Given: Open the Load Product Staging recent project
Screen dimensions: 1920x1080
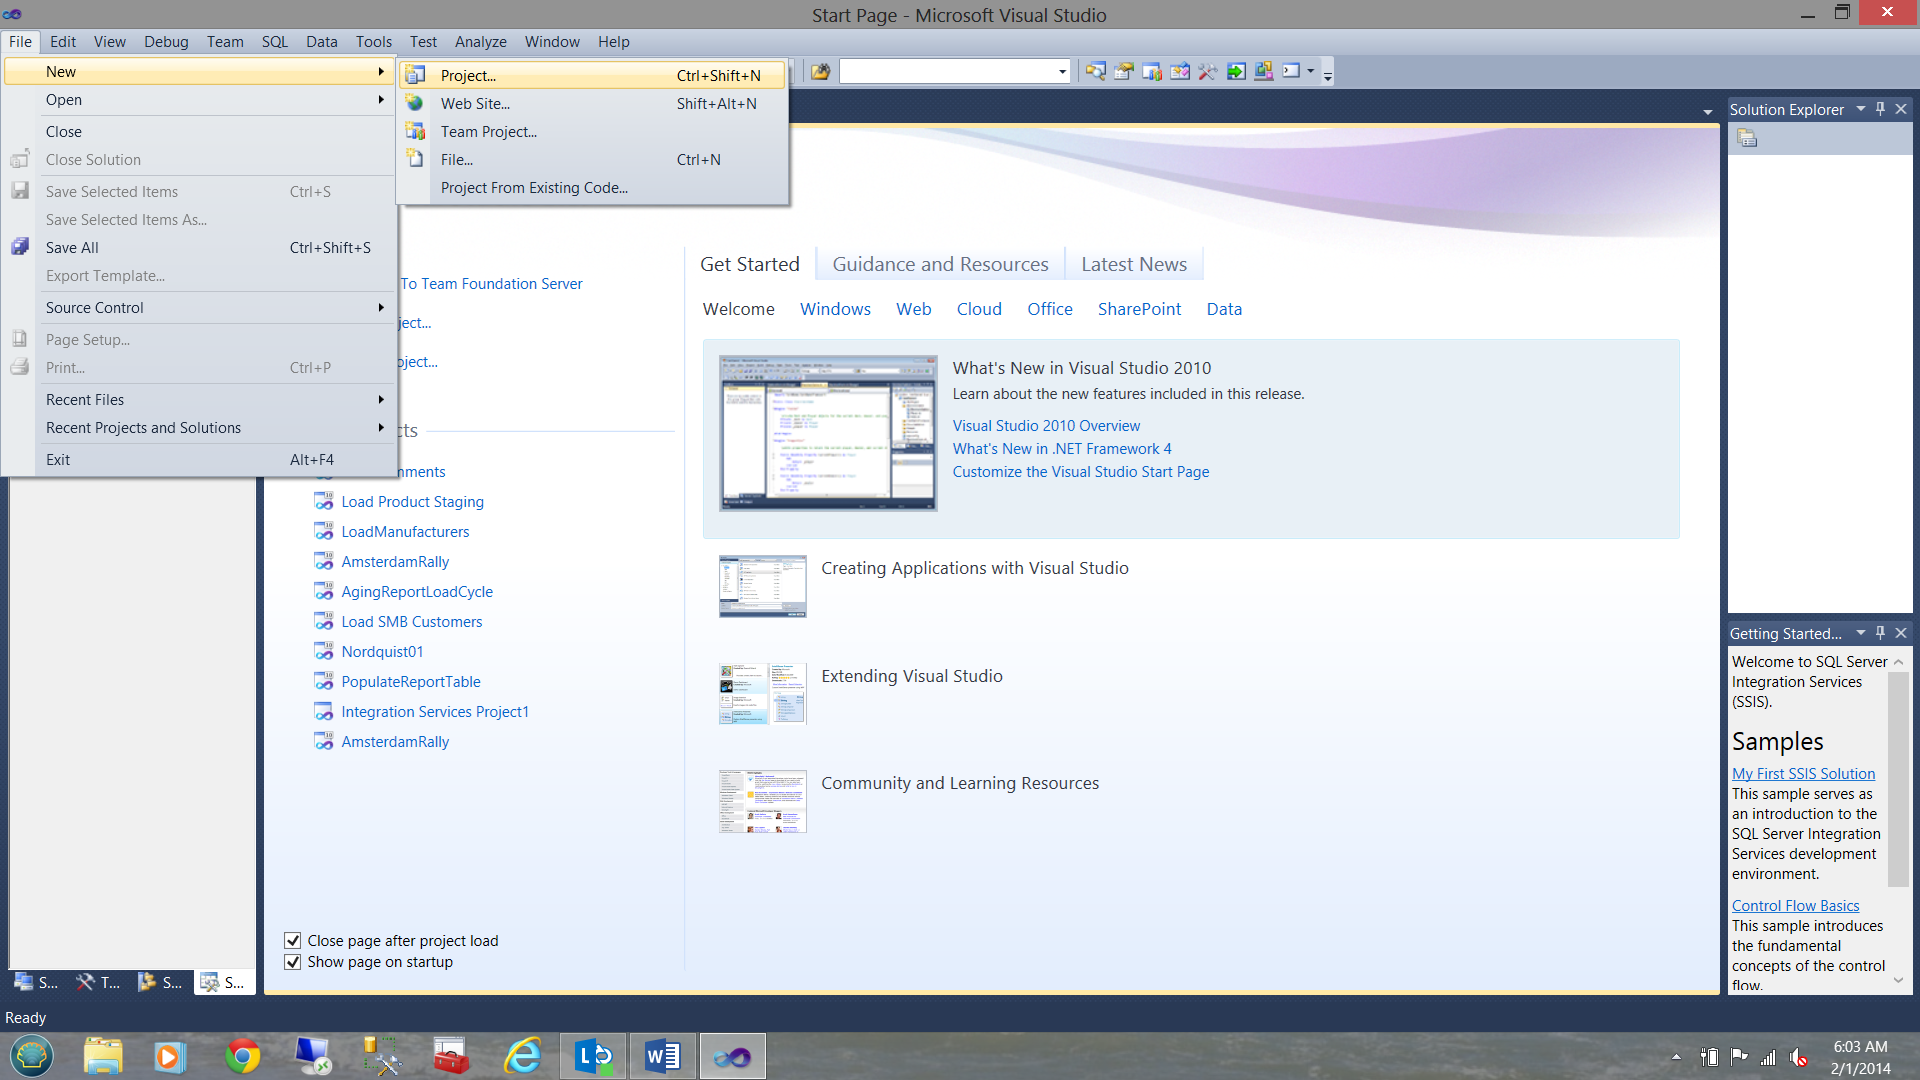Looking at the screenshot, I should click(412, 501).
